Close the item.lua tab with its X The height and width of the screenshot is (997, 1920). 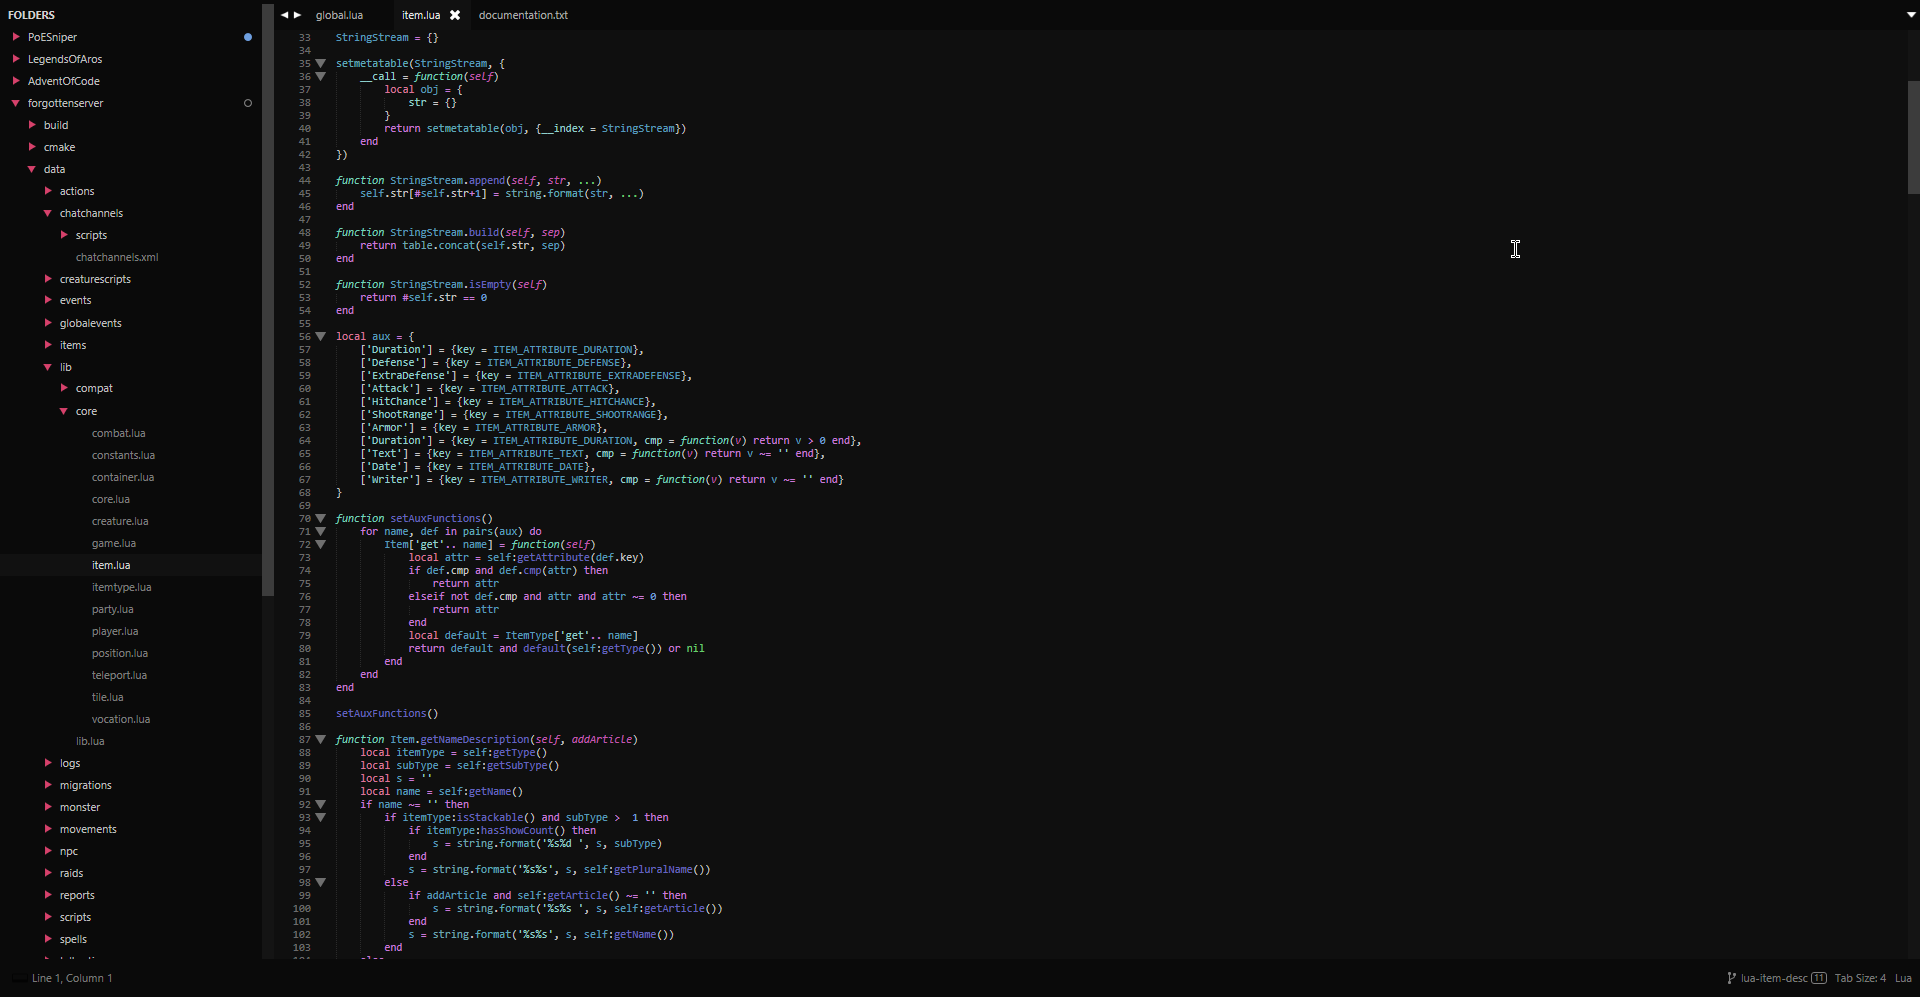pyautogui.click(x=455, y=15)
